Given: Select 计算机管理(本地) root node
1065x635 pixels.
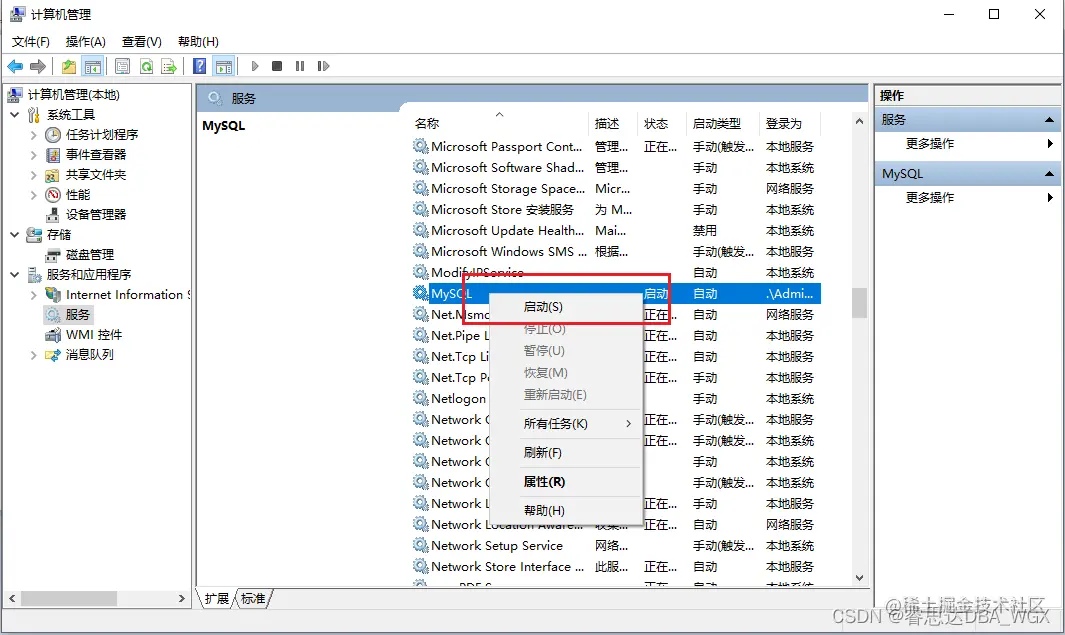Looking at the screenshot, I should [x=73, y=94].
